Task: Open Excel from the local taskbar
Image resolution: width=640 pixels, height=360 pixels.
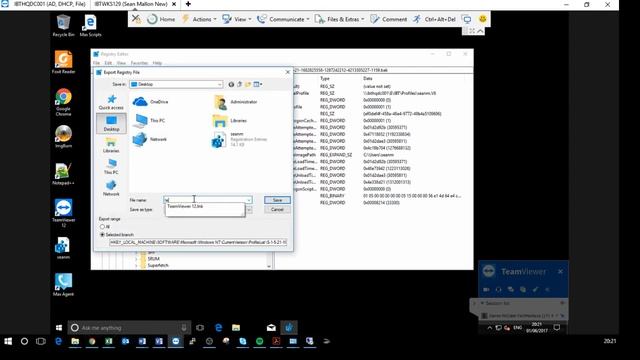Action: click(x=109, y=341)
